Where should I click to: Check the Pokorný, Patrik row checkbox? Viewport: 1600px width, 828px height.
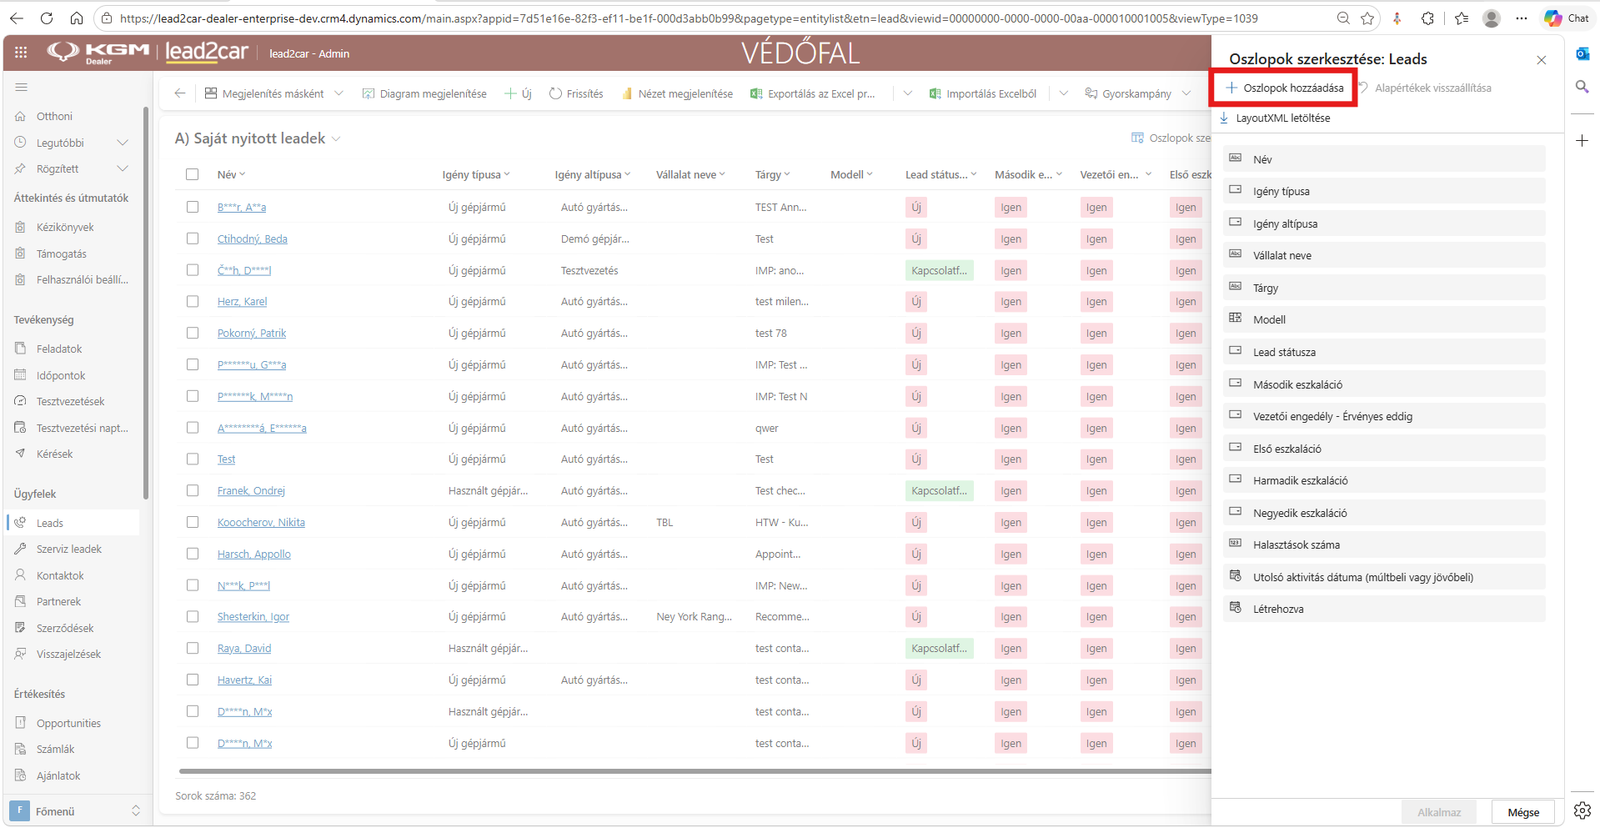pyautogui.click(x=192, y=333)
